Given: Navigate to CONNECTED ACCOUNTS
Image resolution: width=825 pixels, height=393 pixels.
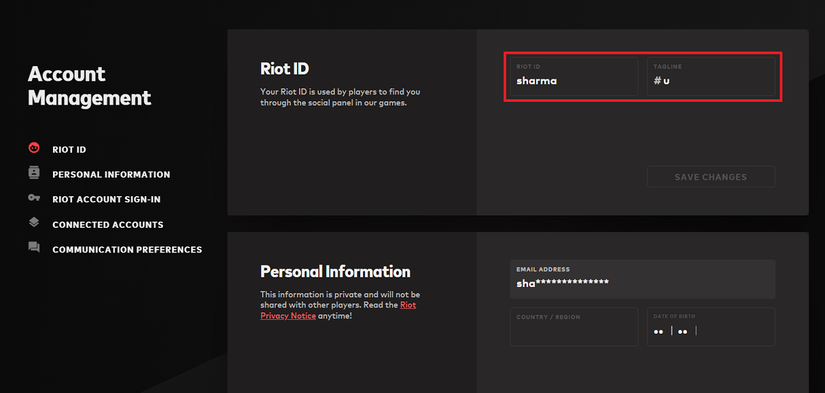Looking at the screenshot, I should 108,225.
